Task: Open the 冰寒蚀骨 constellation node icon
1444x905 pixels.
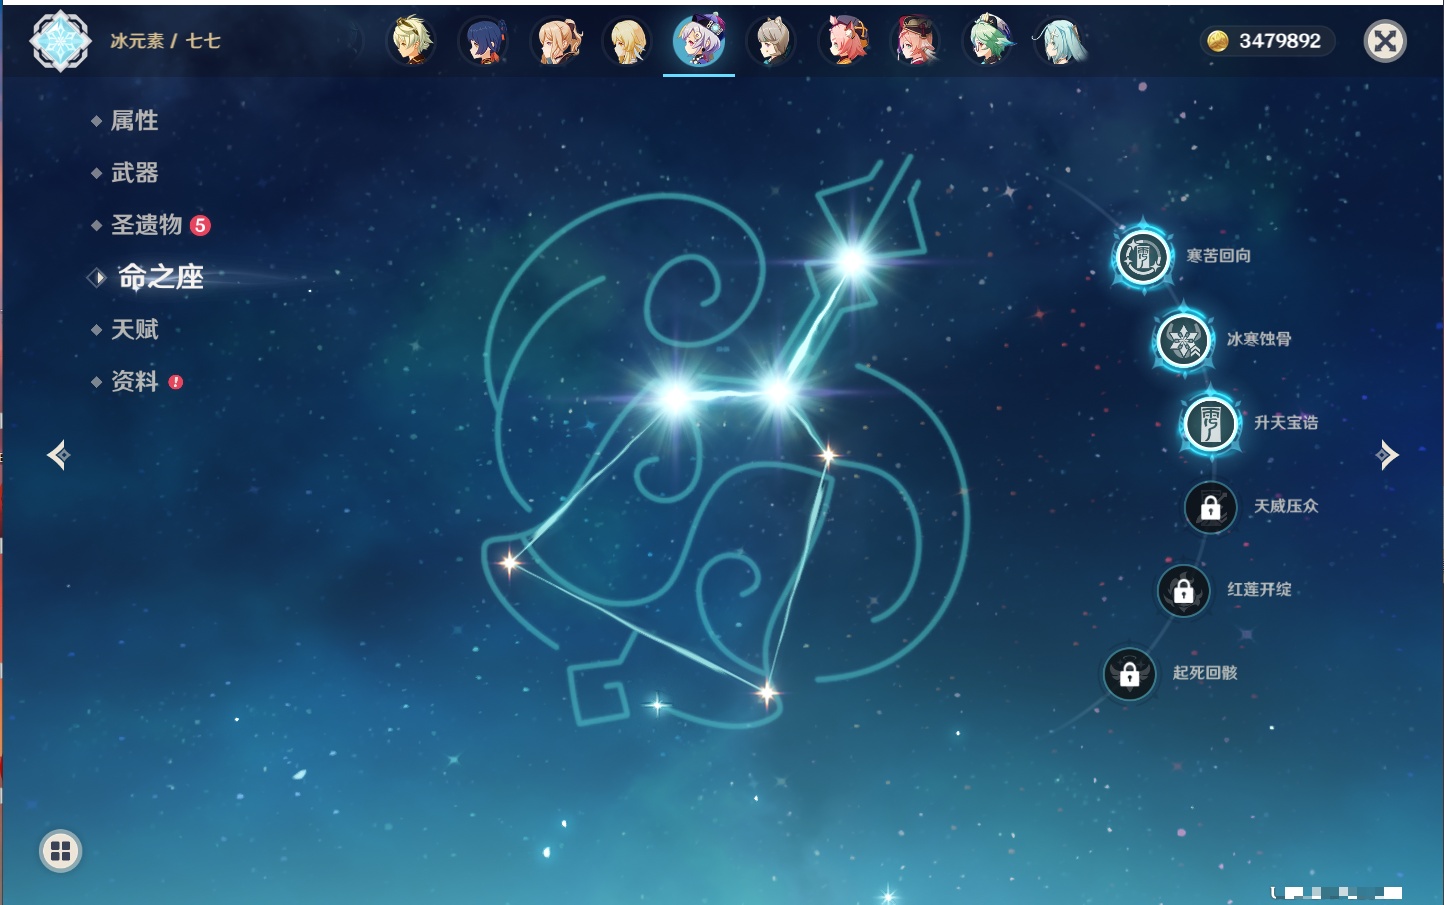Action: [1184, 341]
